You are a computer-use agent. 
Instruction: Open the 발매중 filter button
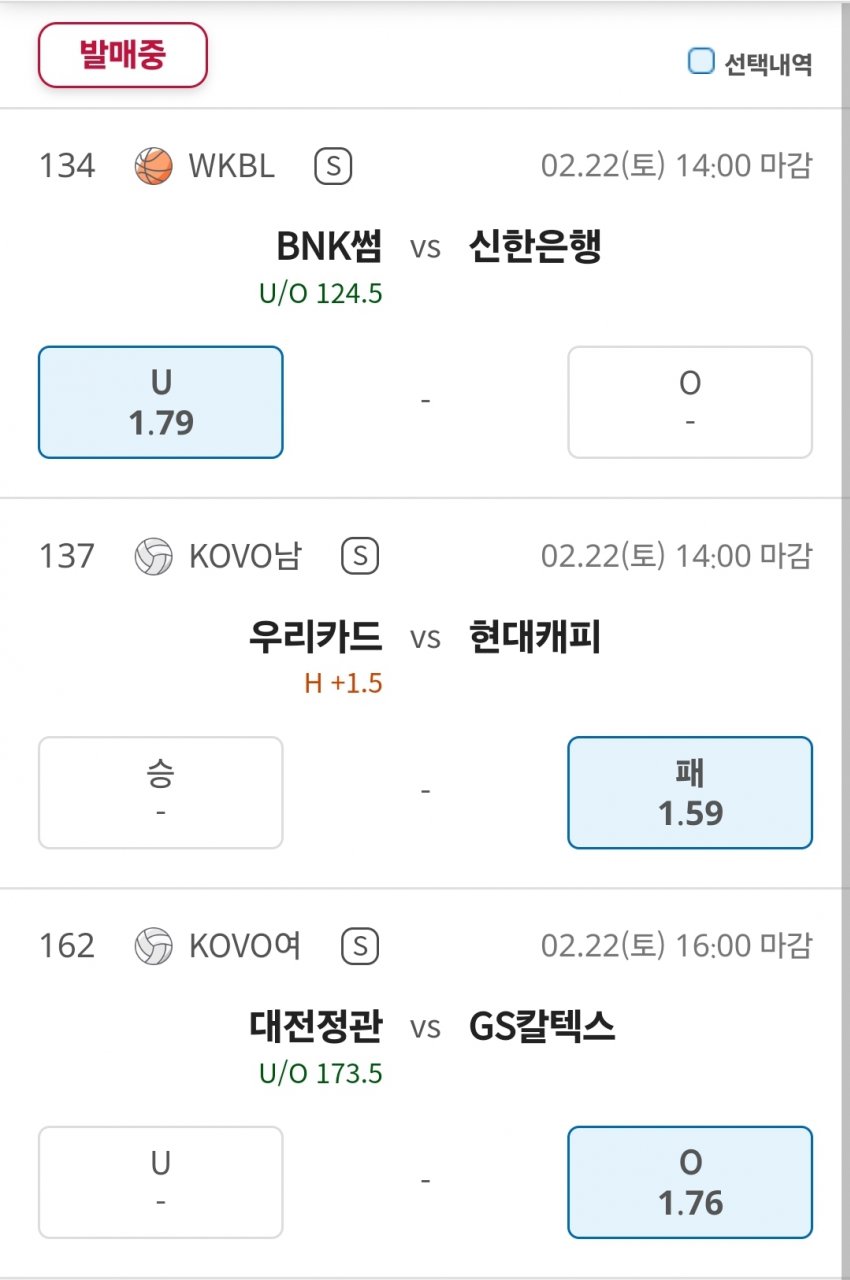122,55
